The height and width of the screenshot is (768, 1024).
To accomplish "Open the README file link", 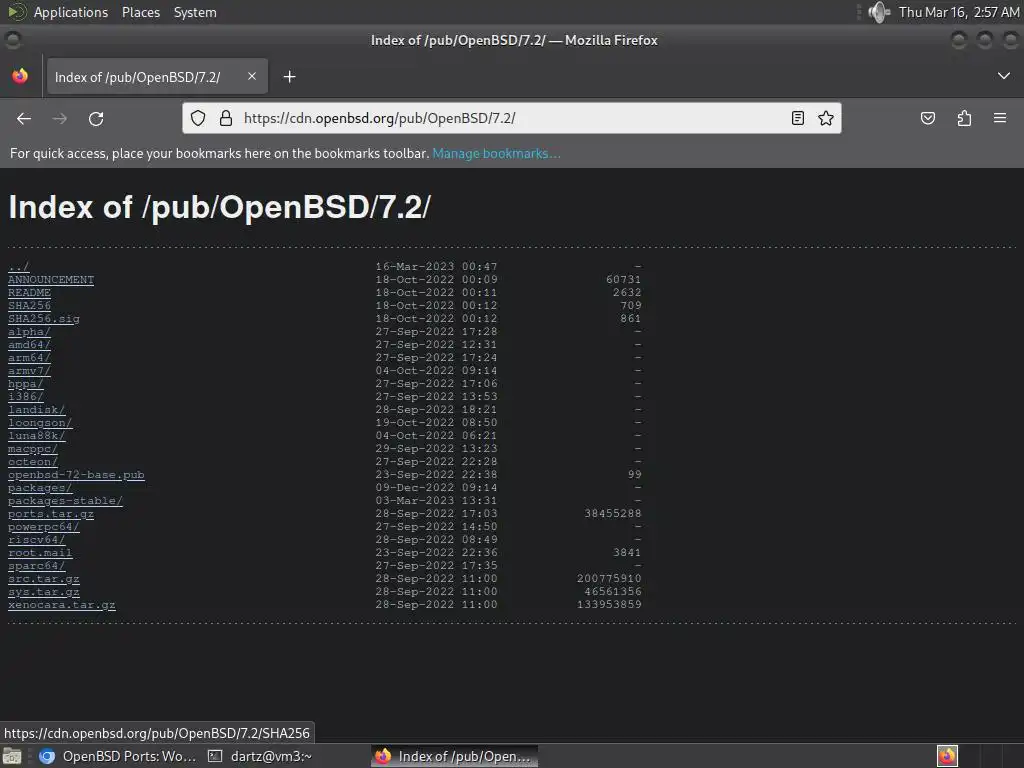I will tap(29, 293).
